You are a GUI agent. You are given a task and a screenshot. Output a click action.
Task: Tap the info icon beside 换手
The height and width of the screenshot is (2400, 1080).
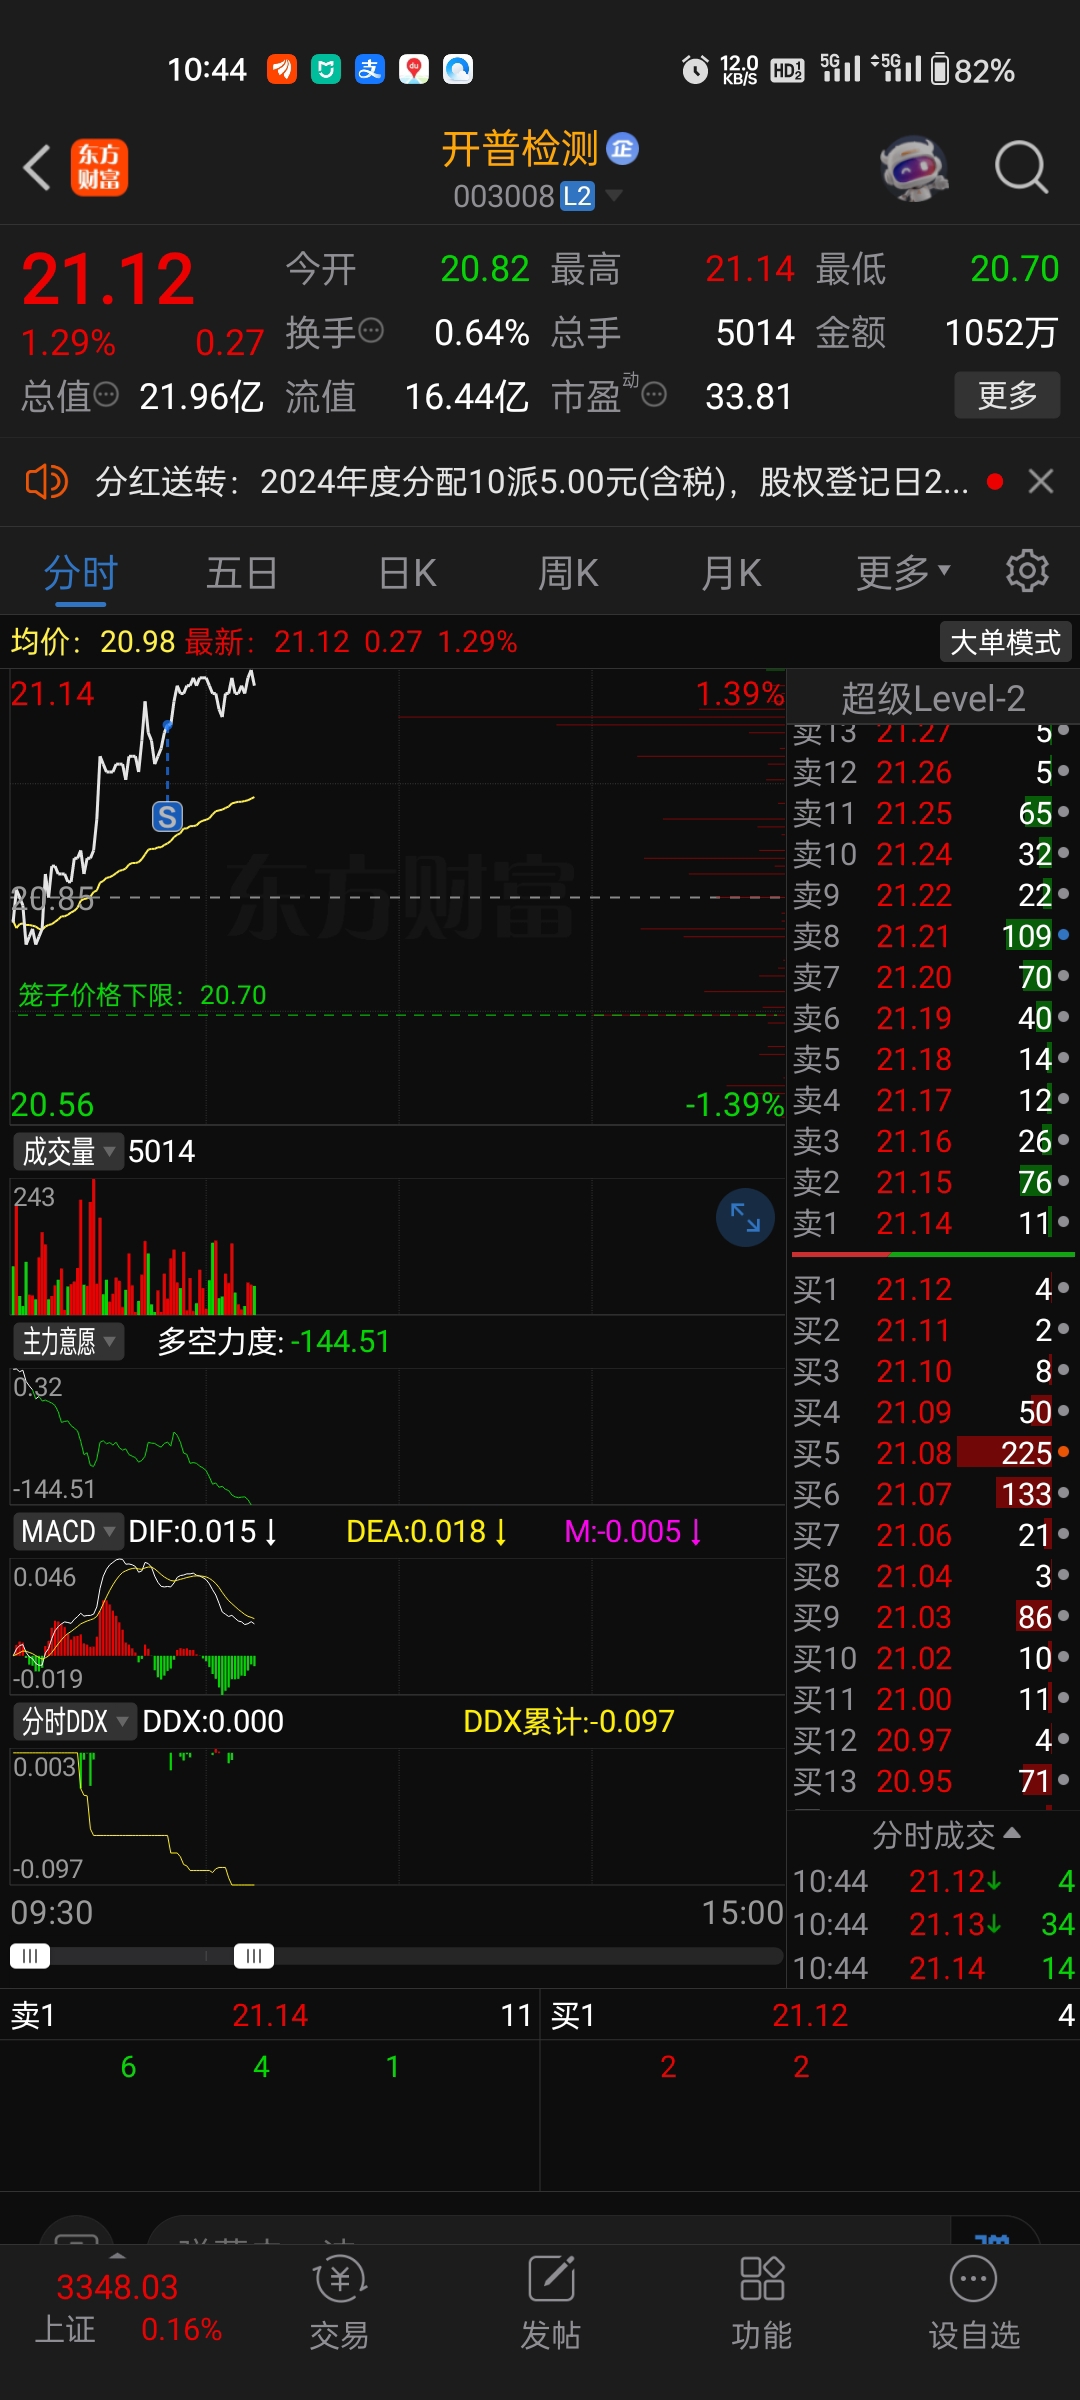click(x=371, y=331)
